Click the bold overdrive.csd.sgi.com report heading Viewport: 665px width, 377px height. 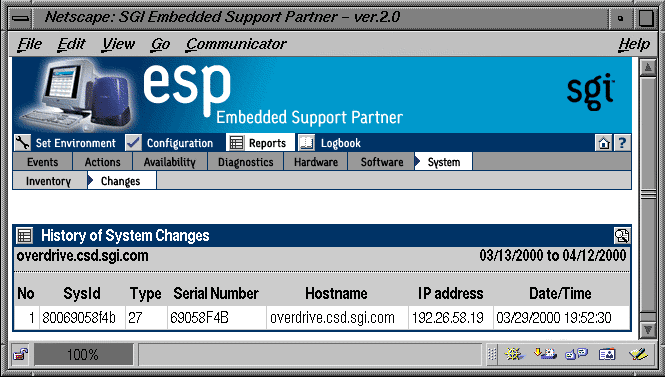[82, 256]
